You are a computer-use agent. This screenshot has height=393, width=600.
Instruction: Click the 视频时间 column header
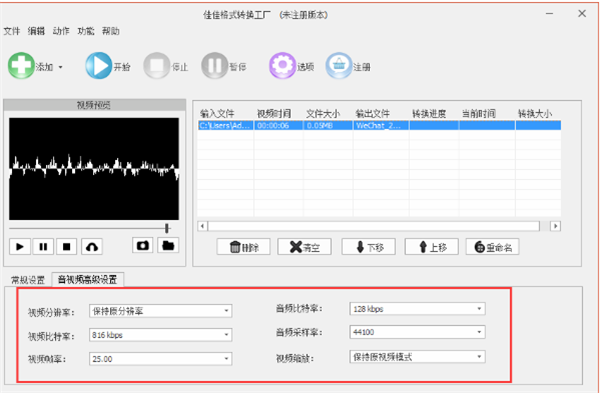(x=274, y=114)
